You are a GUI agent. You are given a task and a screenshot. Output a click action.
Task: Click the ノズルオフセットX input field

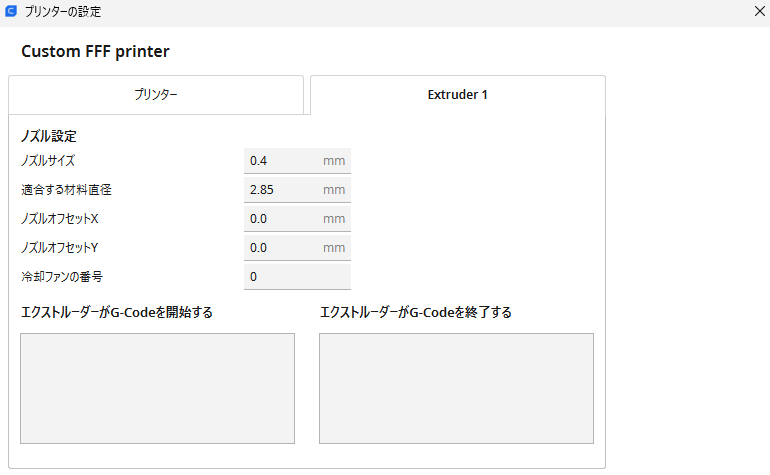click(x=285, y=218)
